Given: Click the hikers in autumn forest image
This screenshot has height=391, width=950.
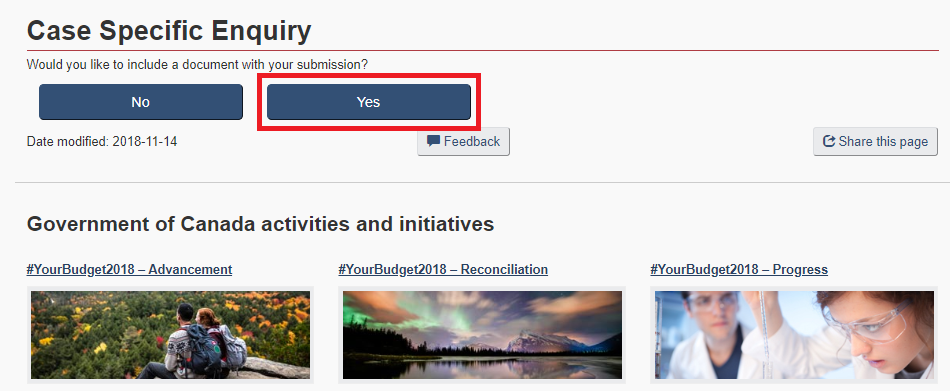Looking at the screenshot, I should (170, 335).
